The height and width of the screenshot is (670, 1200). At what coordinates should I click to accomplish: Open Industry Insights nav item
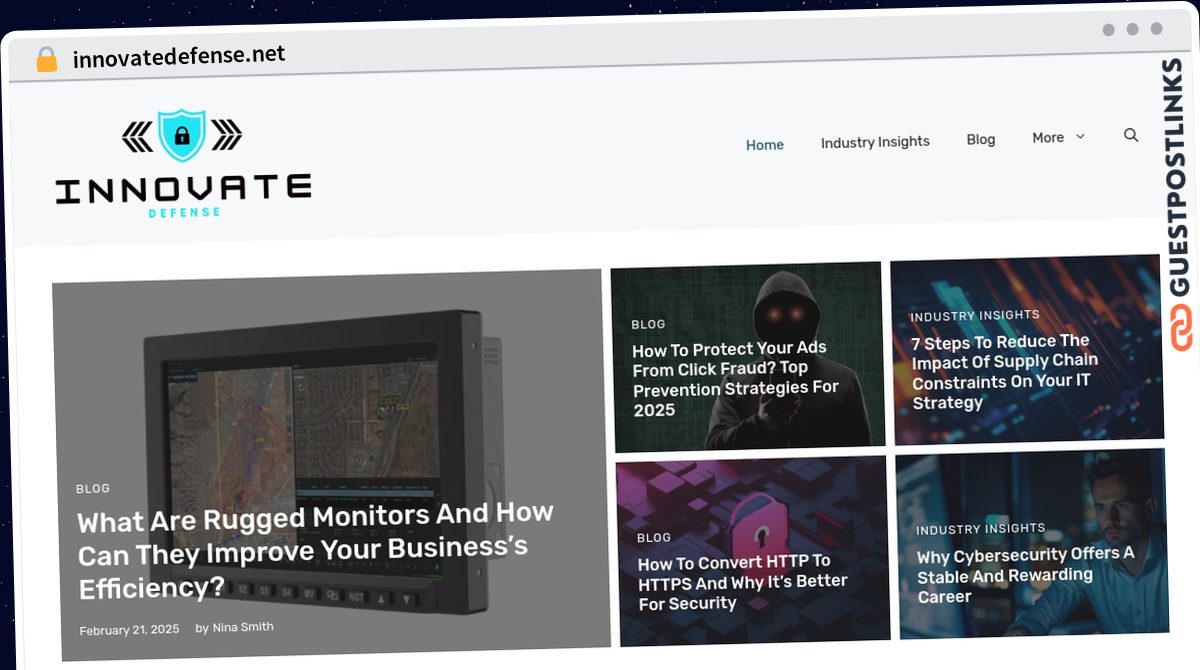coord(875,142)
